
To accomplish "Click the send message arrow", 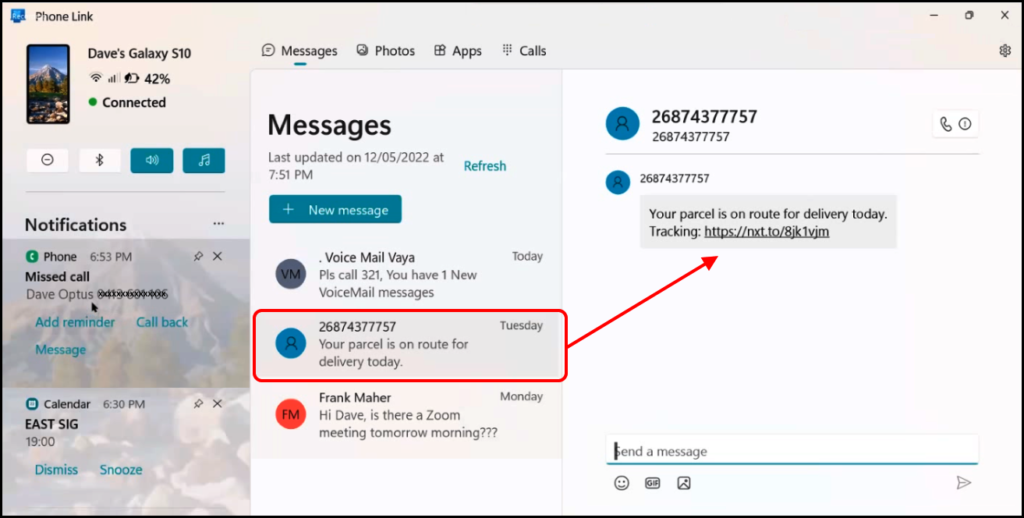I will pos(963,483).
